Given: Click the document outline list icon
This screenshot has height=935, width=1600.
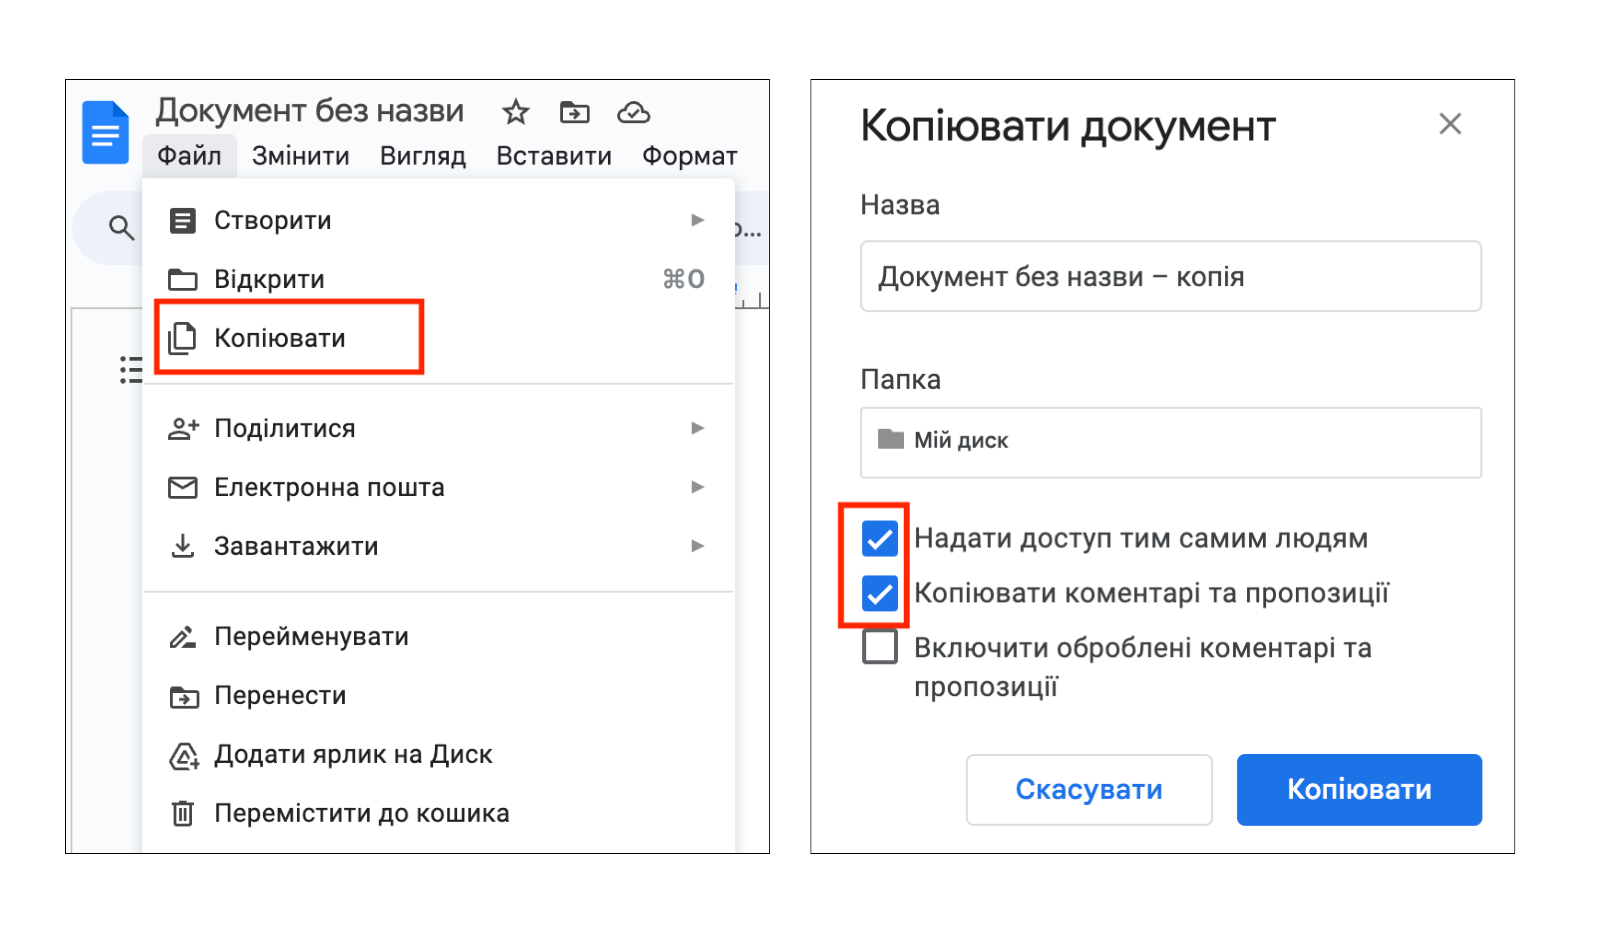Looking at the screenshot, I should pos(131,369).
